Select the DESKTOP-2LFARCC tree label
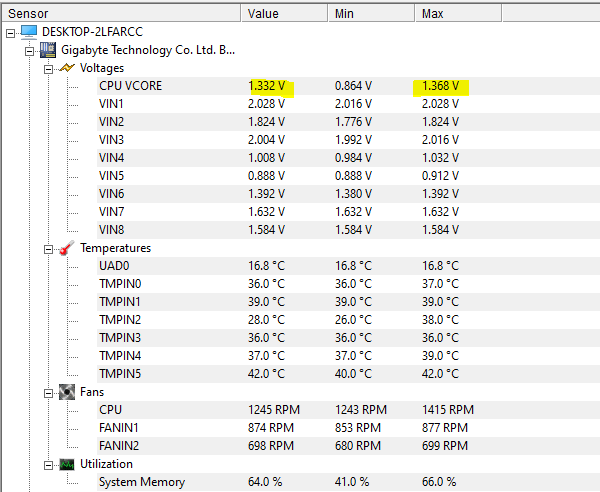 [x=92, y=32]
